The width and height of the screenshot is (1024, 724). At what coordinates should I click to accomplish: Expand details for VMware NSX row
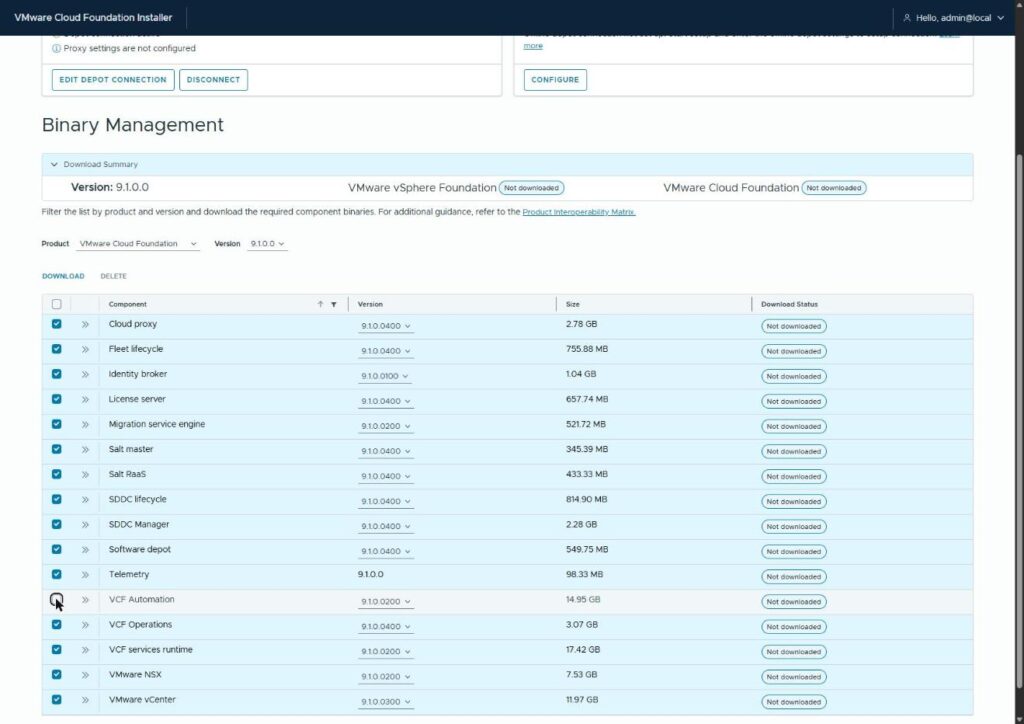tap(85, 675)
